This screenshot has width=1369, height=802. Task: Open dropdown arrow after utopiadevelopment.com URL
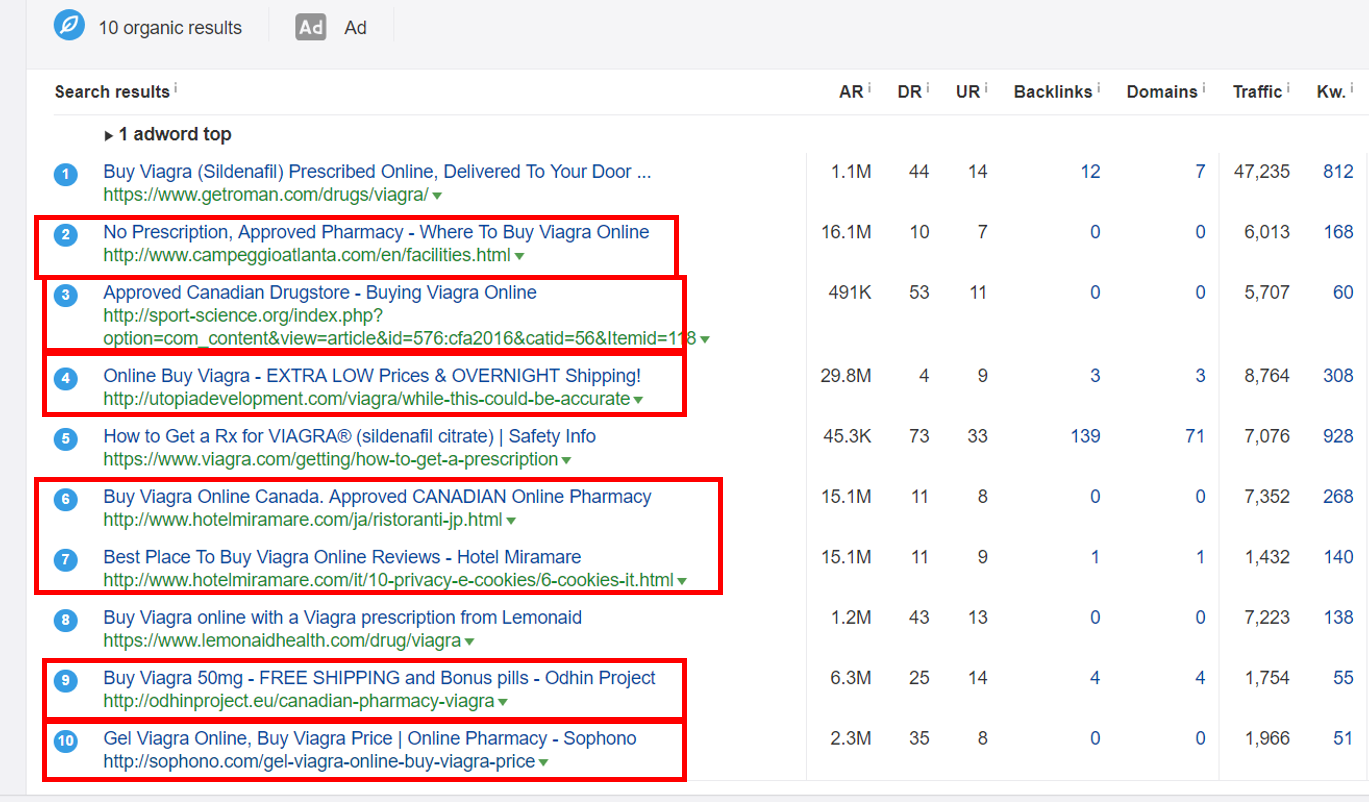[x=638, y=400]
